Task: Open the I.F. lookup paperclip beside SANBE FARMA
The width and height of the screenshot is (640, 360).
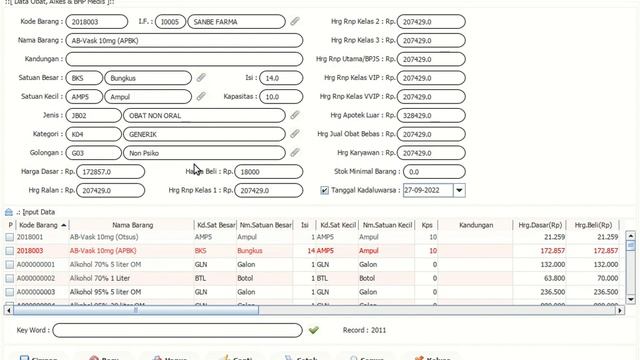Action: click(295, 21)
